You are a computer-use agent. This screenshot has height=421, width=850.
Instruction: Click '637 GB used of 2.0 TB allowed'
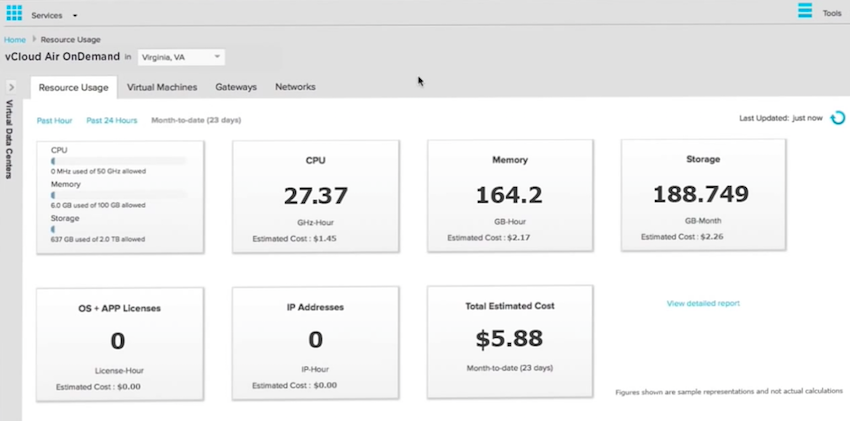pos(98,239)
